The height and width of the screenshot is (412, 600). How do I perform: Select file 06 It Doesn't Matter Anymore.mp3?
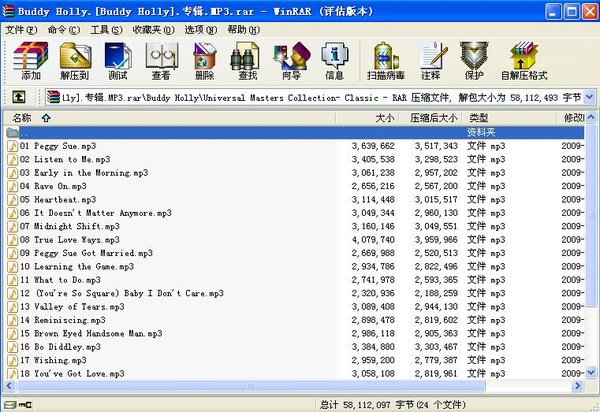(x=295, y=213)
